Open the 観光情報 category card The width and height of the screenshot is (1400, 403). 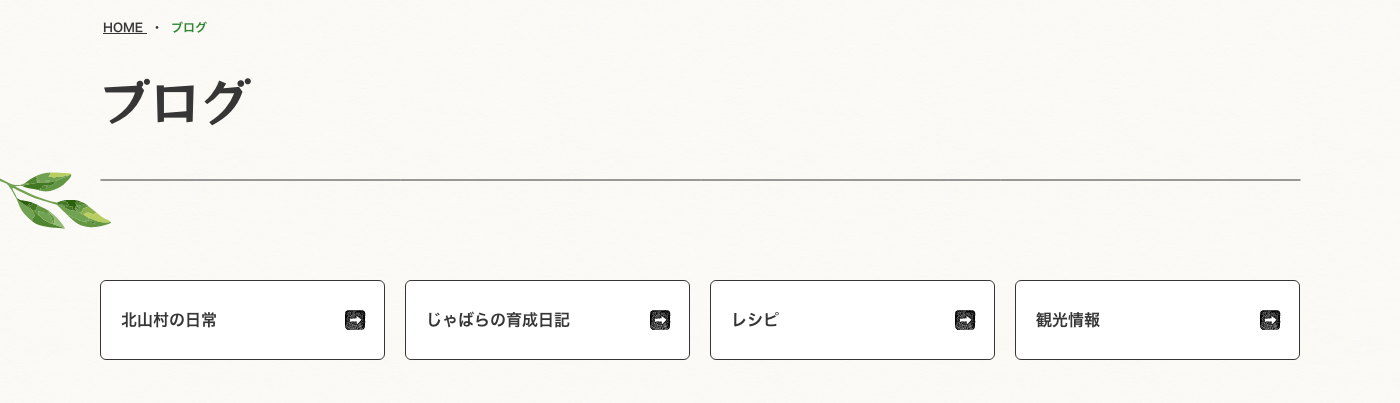(x=1157, y=320)
